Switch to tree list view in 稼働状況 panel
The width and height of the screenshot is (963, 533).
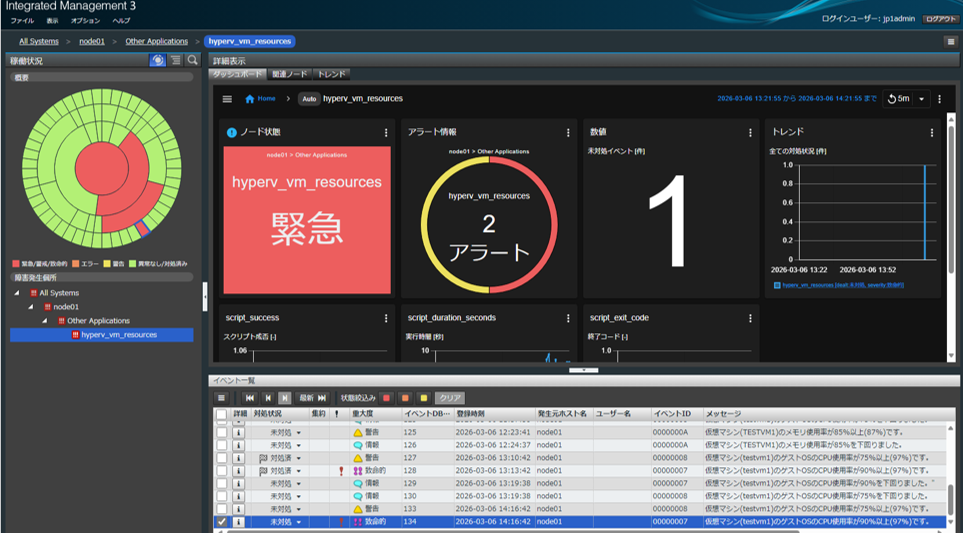point(176,60)
